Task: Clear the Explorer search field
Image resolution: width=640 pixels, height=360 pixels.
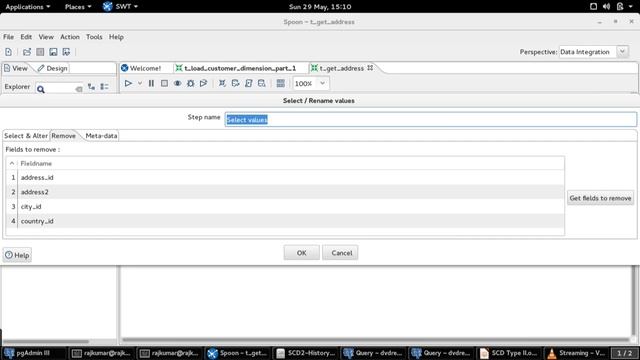Action: (x=79, y=89)
